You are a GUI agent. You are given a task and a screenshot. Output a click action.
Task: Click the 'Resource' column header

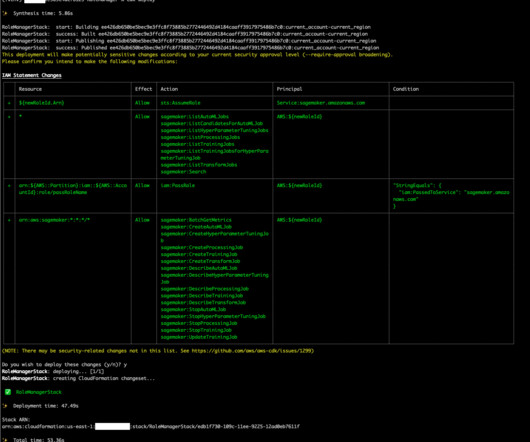pyautogui.click(x=30, y=89)
